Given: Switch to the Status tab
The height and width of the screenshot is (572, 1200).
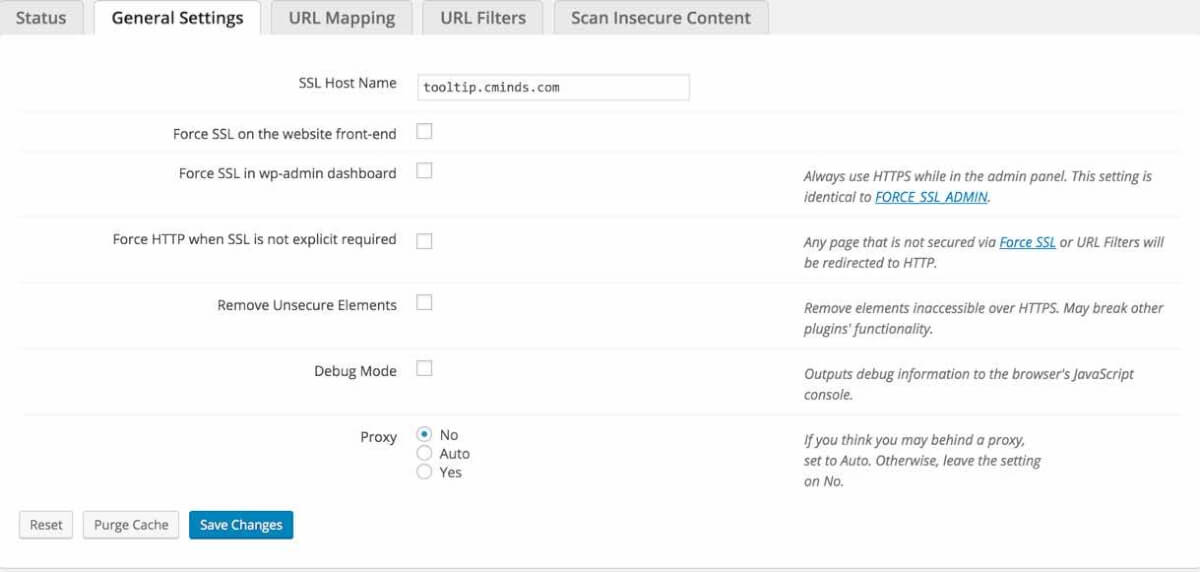Looking at the screenshot, I should (41, 18).
